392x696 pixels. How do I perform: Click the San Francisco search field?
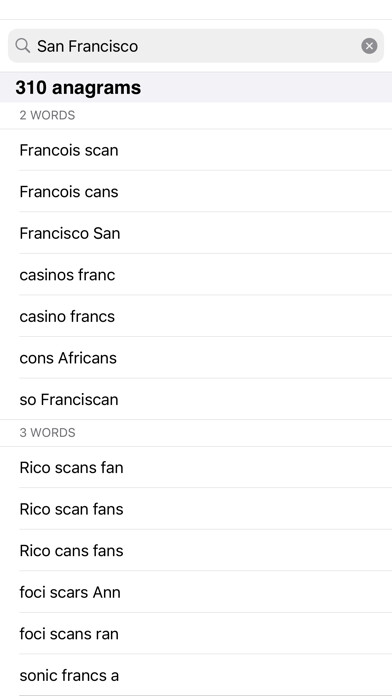pyautogui.click(x=196, y=46)
